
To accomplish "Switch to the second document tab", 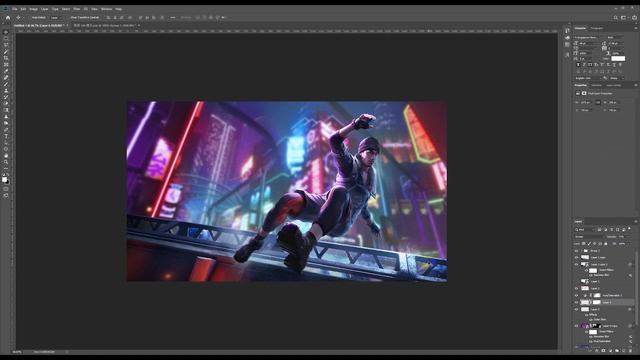I will tap(105, 25).
